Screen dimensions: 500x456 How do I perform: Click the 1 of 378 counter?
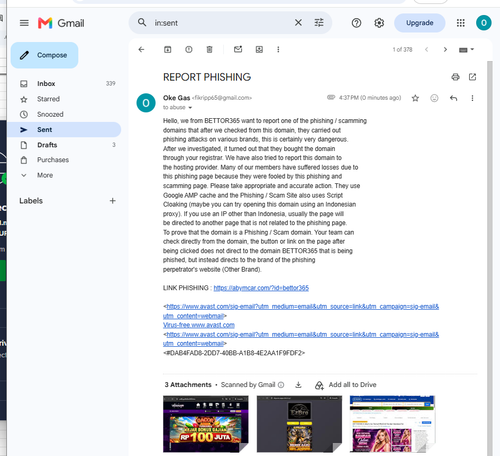[x=402, y=50]
